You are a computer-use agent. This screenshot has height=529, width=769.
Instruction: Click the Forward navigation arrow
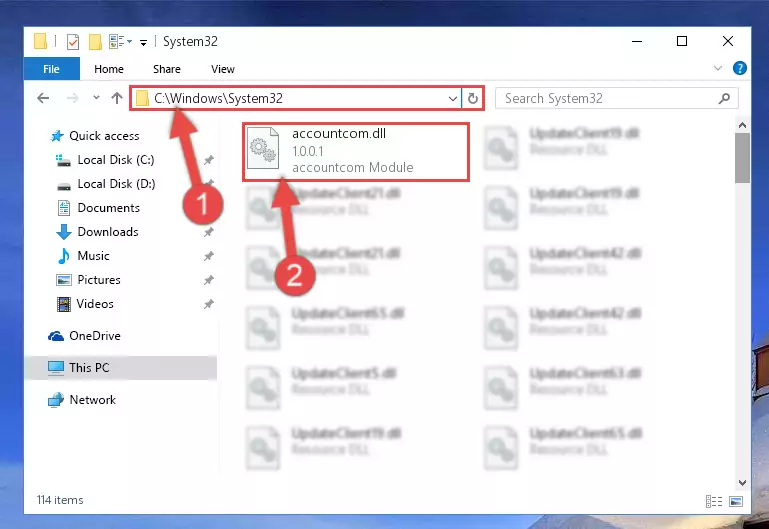[73, 98]
